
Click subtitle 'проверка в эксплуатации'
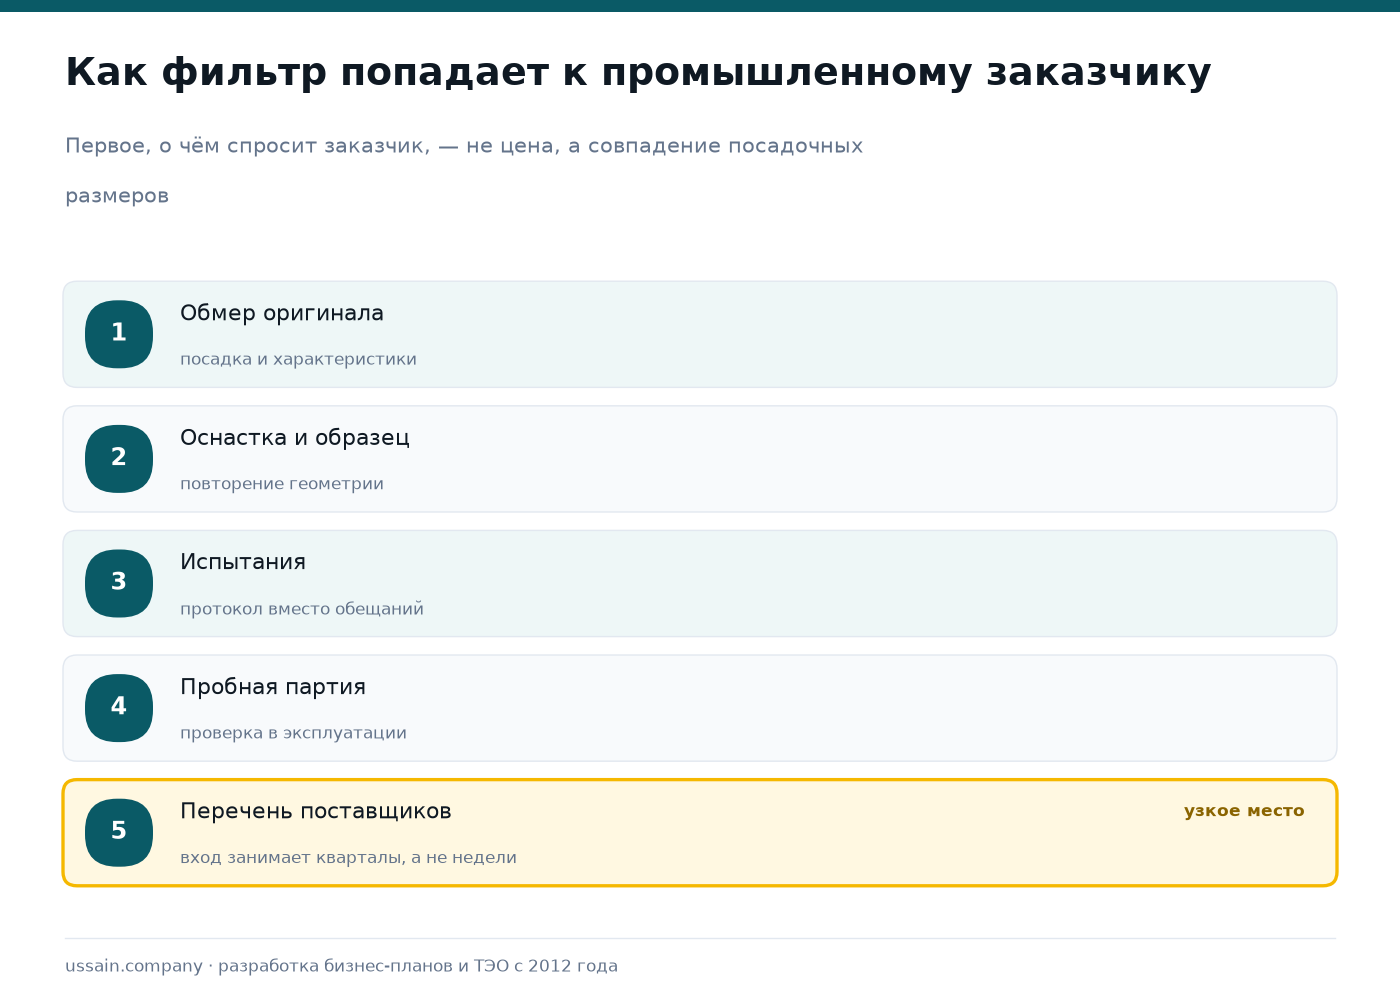293,733
